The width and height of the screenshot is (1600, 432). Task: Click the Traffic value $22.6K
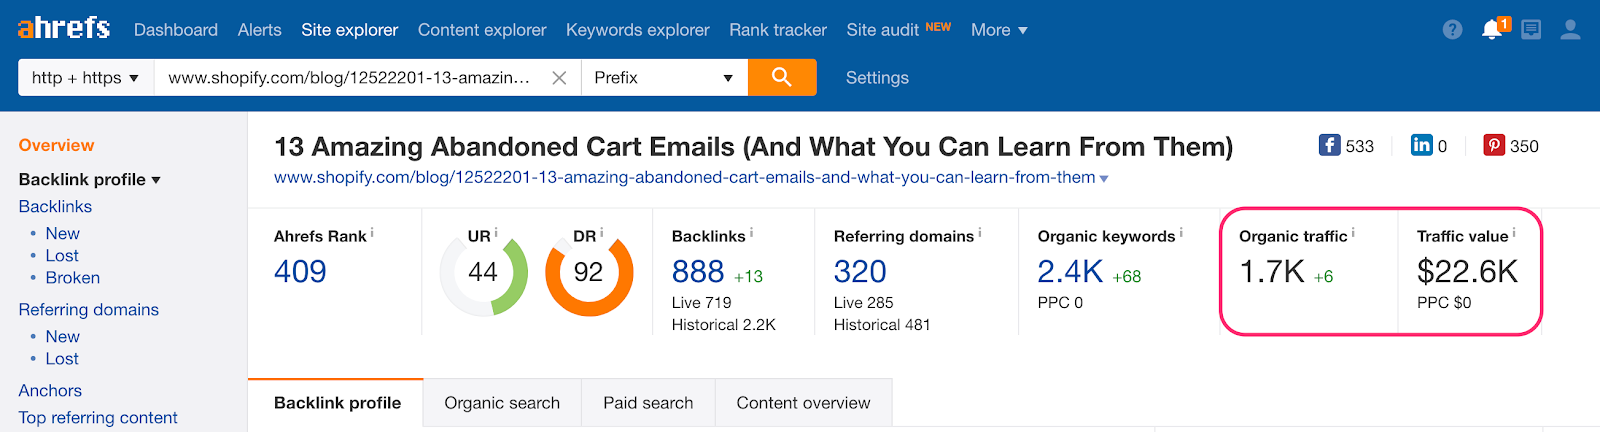point(1467,271)
